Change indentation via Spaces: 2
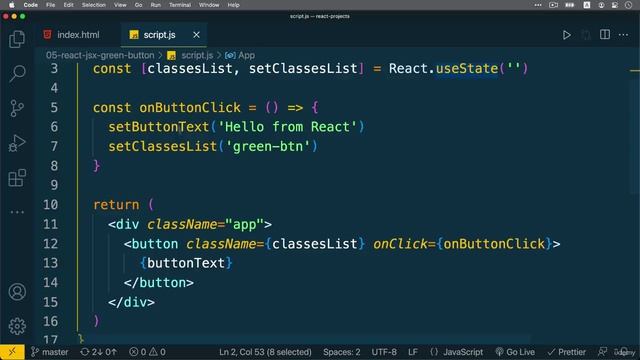This screenshot has width=640, height=360. (x=342, y=352)
